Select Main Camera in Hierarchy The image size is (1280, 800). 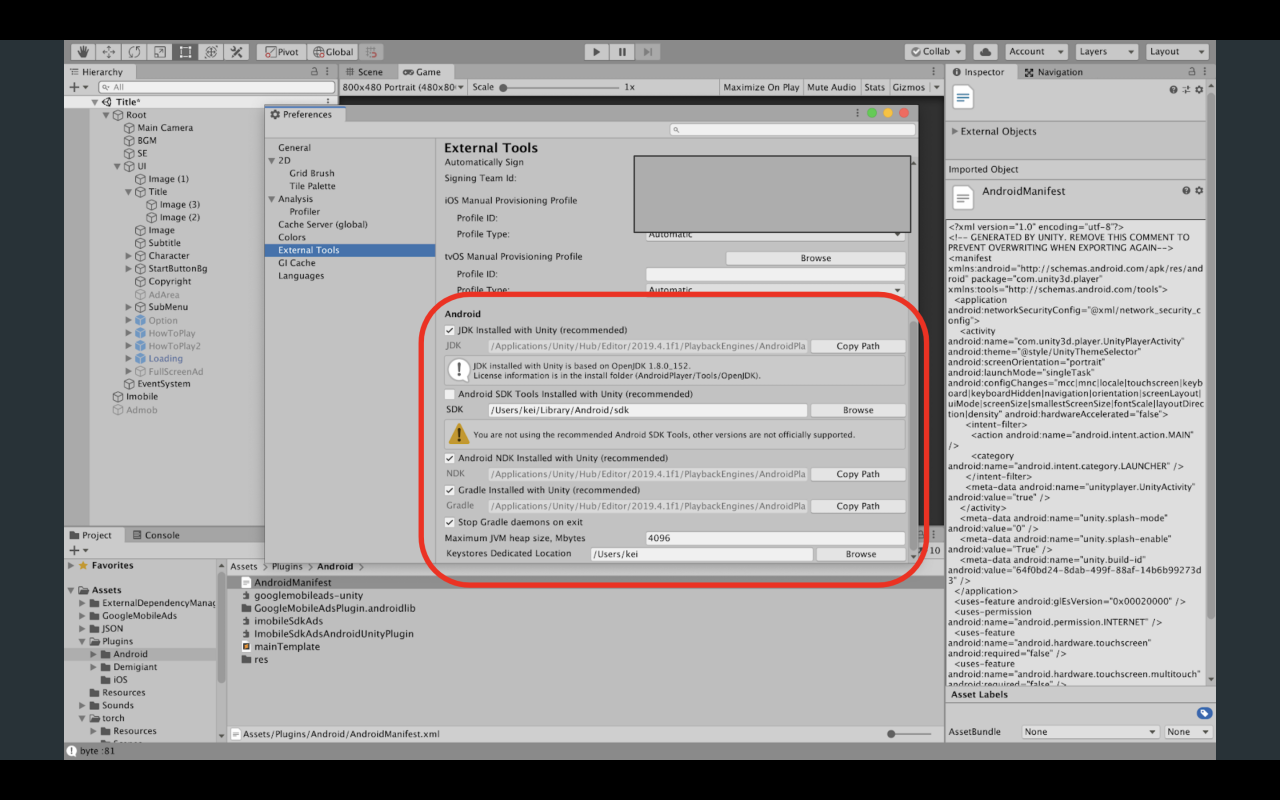click(165, 128)
